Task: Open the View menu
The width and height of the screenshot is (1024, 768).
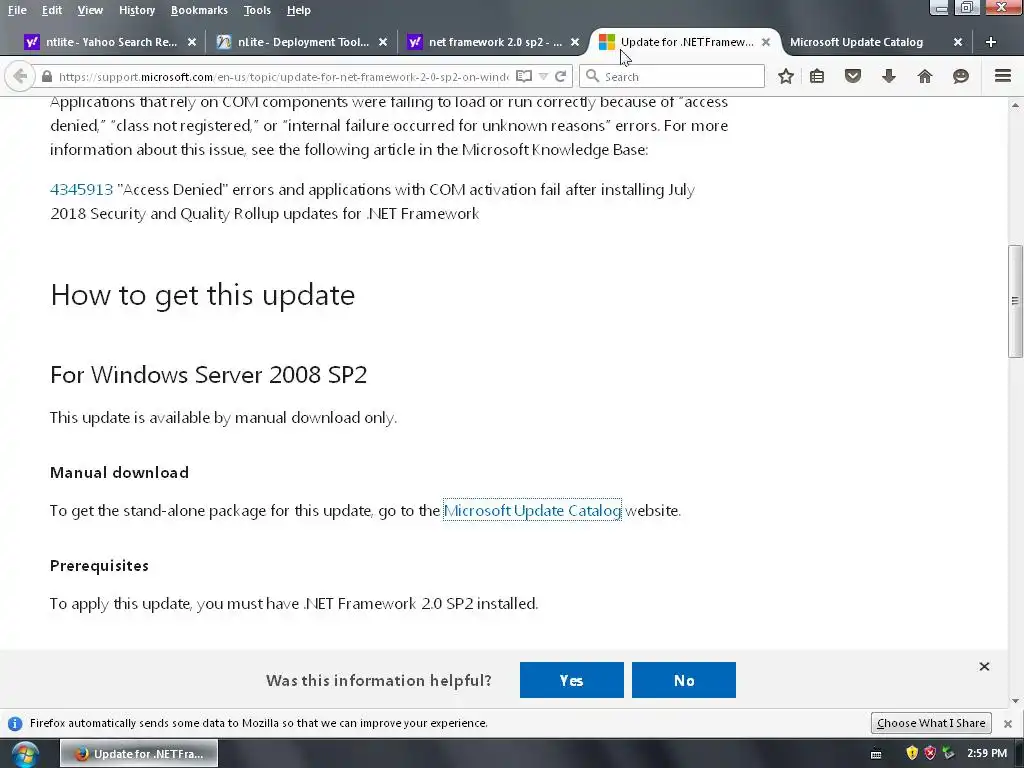Action: point(90,10)
